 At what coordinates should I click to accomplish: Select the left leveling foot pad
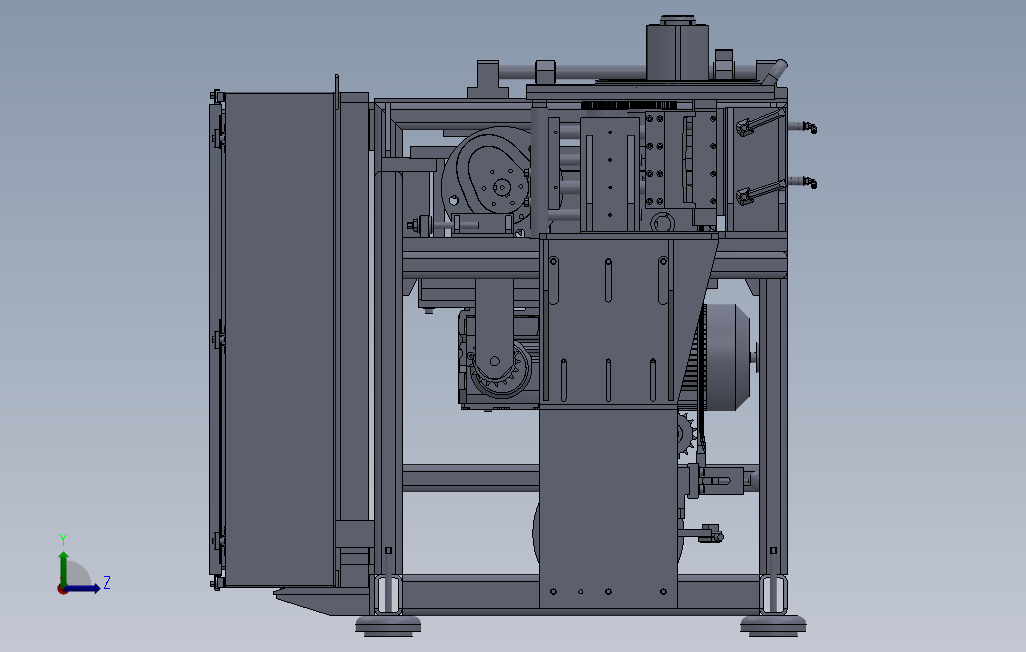point(388,626)
